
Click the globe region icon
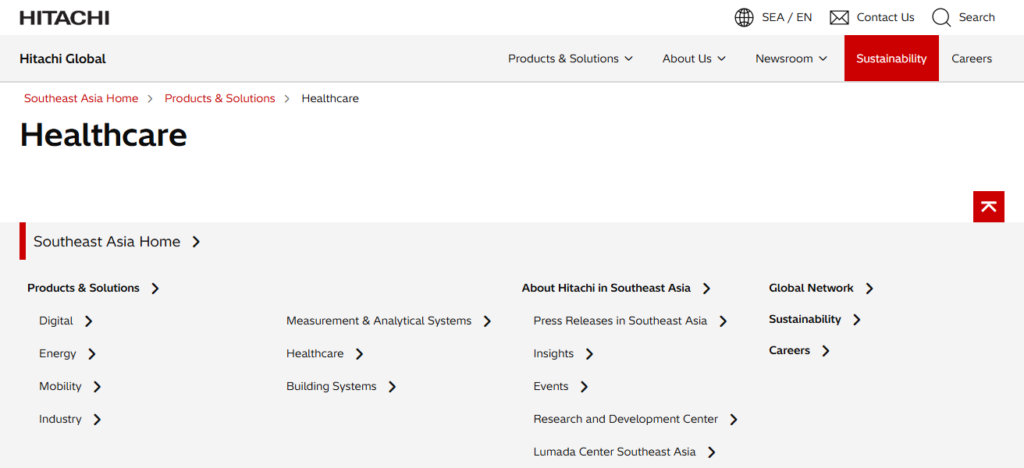coord(744,18)
